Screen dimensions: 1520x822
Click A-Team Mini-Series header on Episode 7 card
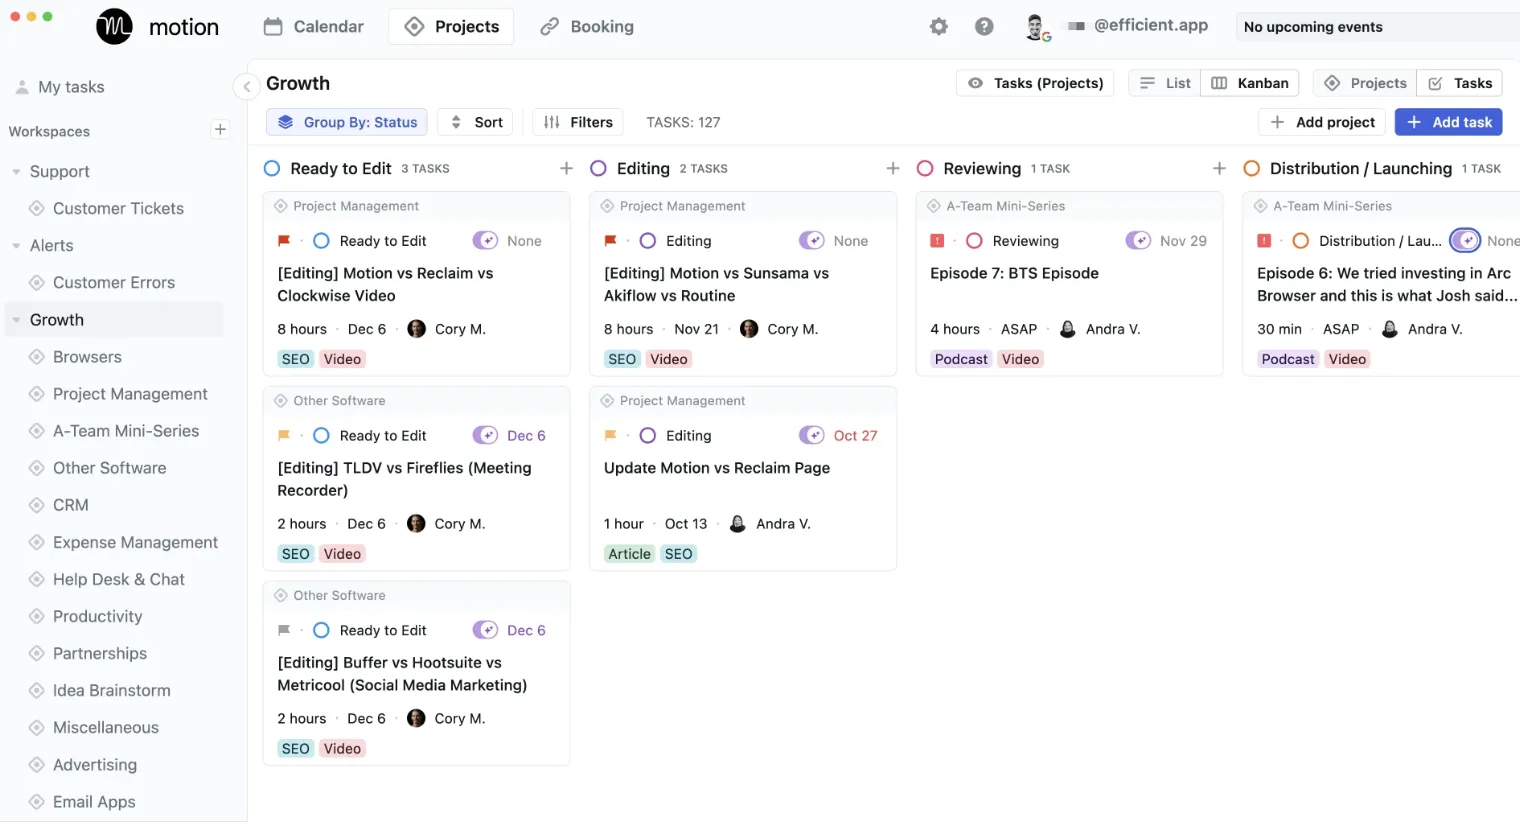(1005, 206)
